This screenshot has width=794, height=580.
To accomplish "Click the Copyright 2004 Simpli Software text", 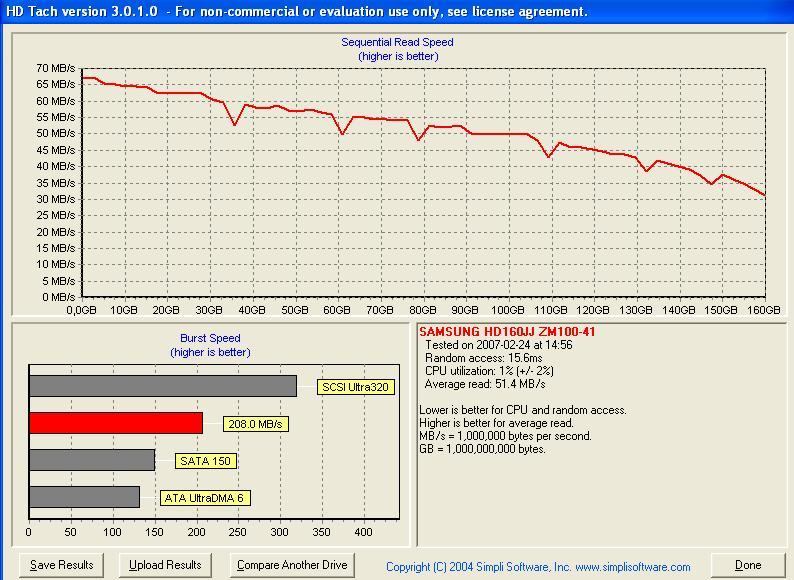I will click(x=538, y=567).
